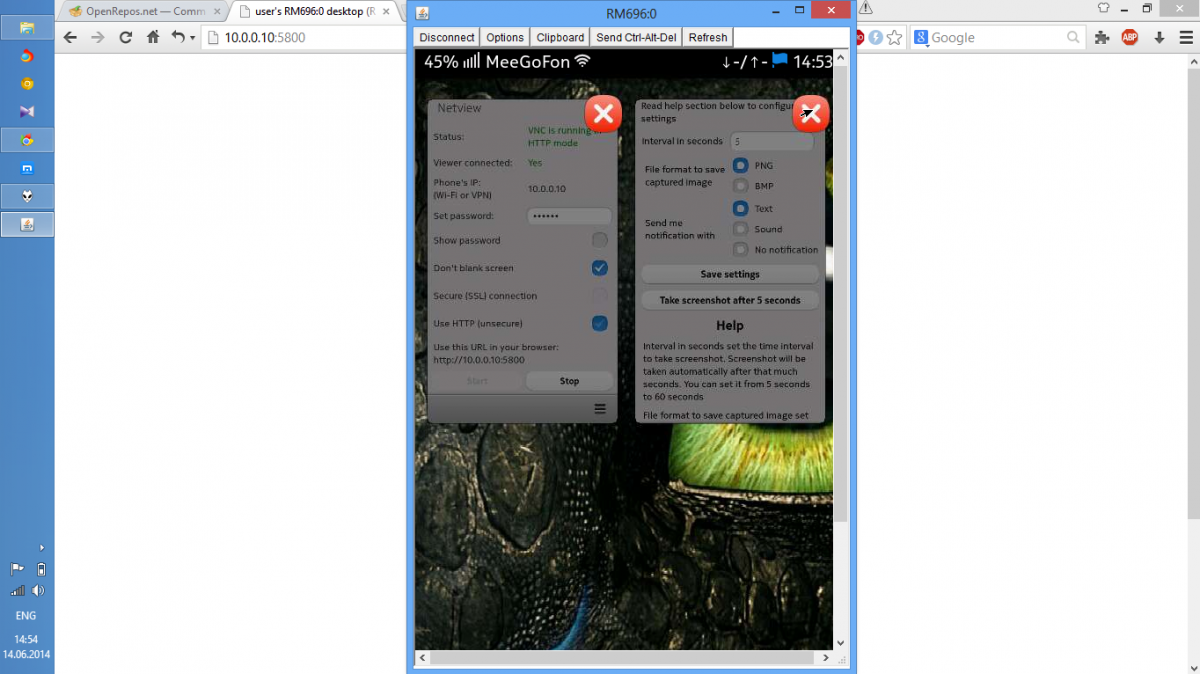Click the Interval in seconds field
Screen dimensions: 1200x674
[771, 142]
